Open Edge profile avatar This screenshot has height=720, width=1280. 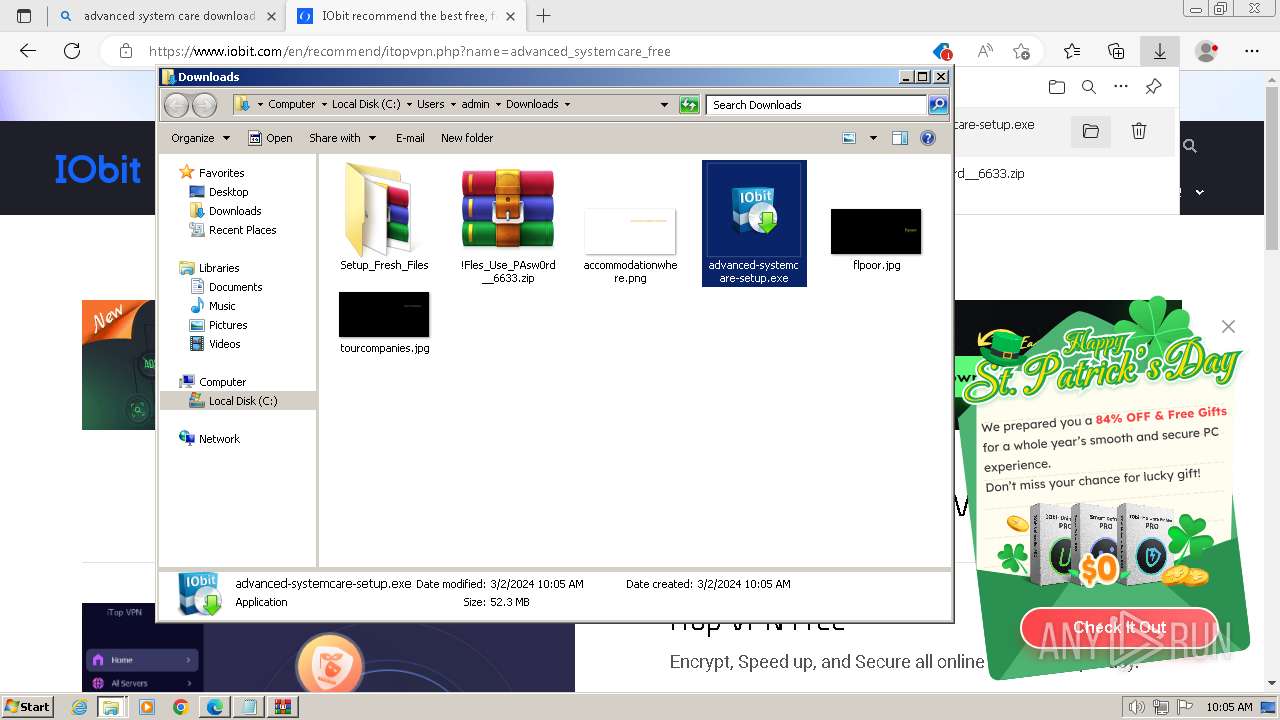tap(1207, 51)
